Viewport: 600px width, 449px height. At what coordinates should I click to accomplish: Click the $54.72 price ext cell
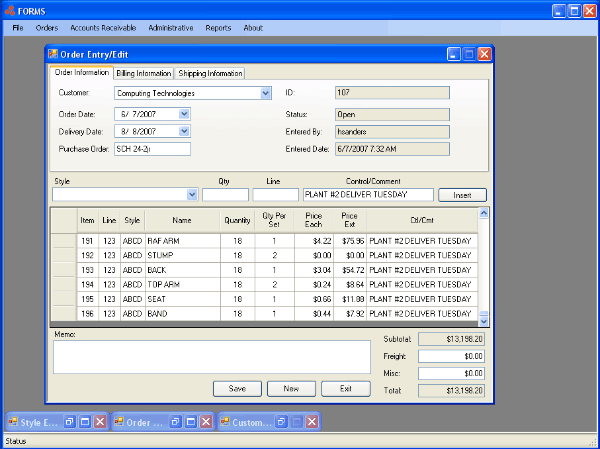[x=350, y=270]
